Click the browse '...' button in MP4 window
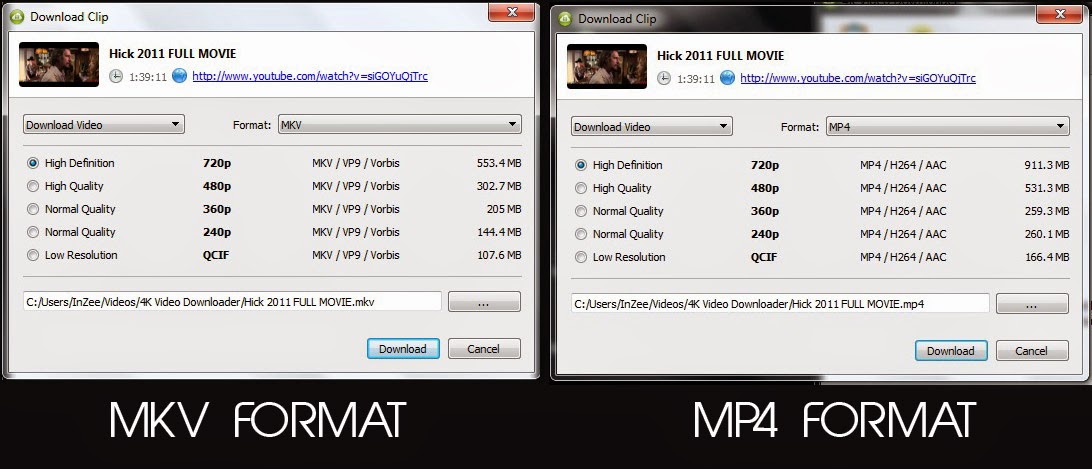The width and height of the screenshot is (1092, 469). point(1032,304)
